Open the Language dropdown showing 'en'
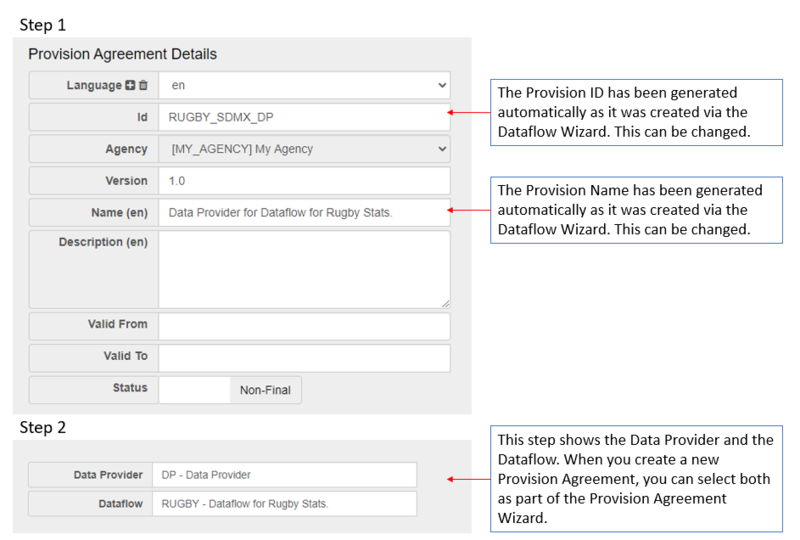 tap(304, 86)
